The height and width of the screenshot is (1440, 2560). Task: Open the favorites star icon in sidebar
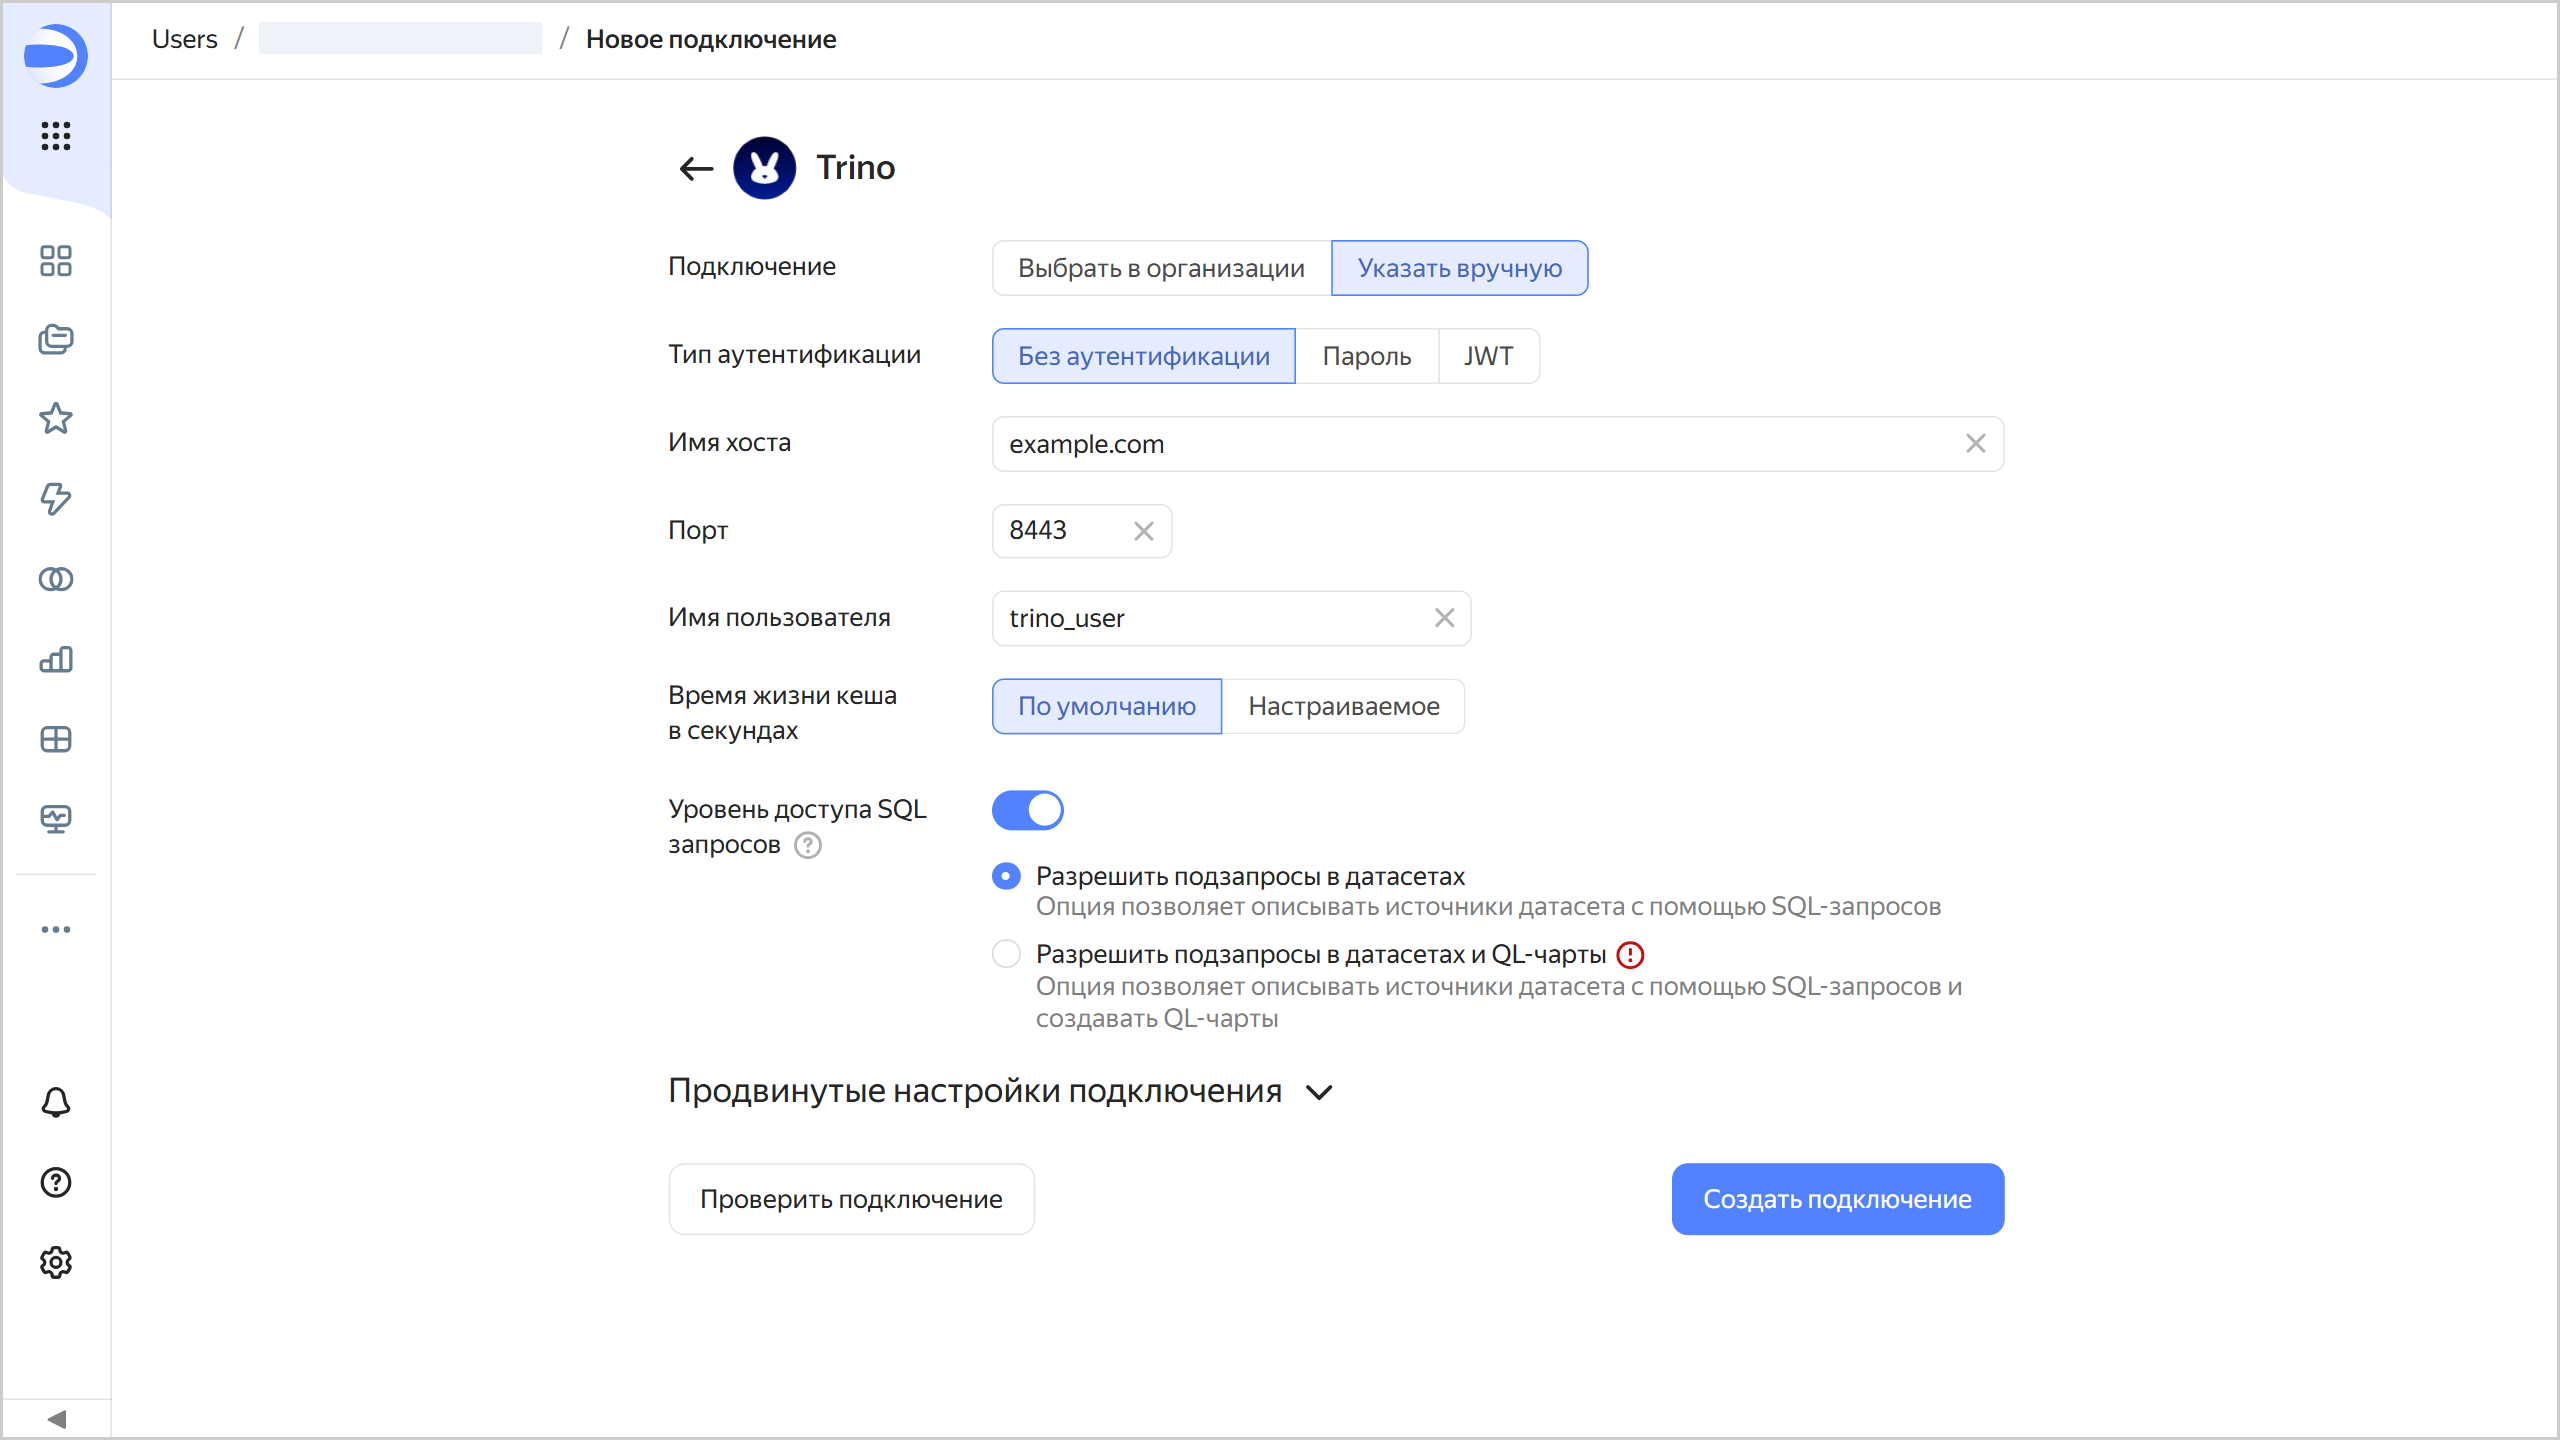56,418
